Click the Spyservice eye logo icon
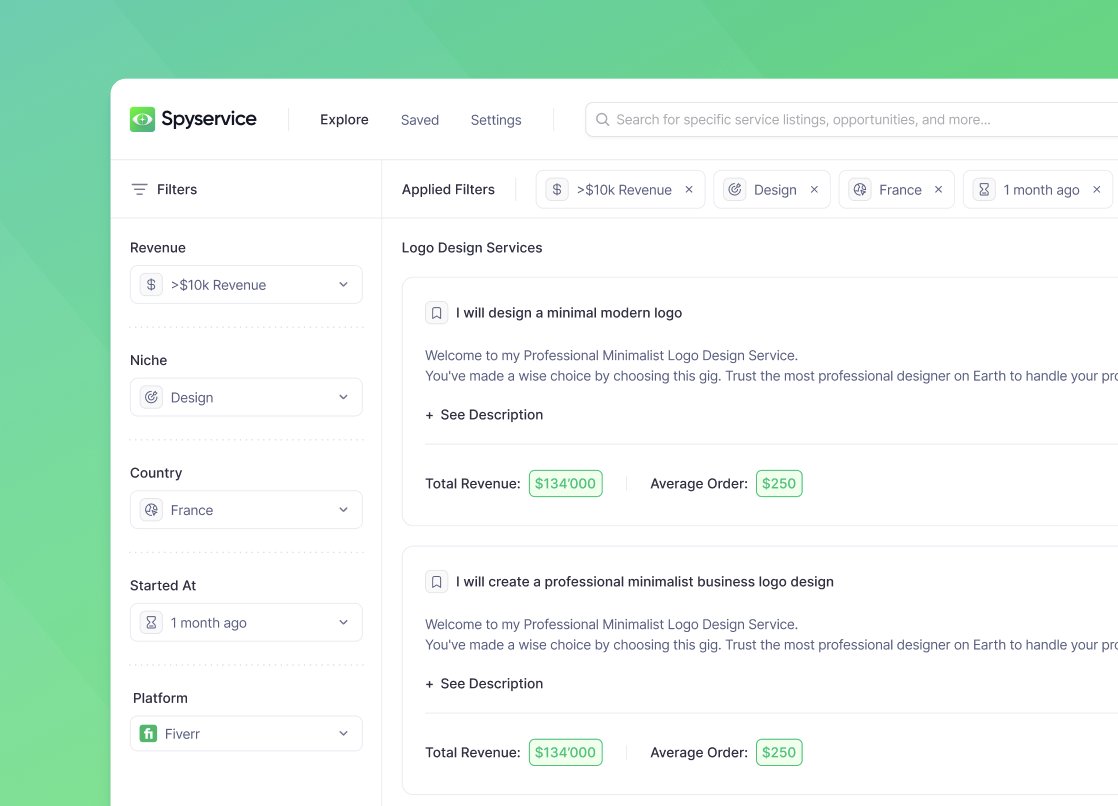1118x806 pixels. (142, 119)
